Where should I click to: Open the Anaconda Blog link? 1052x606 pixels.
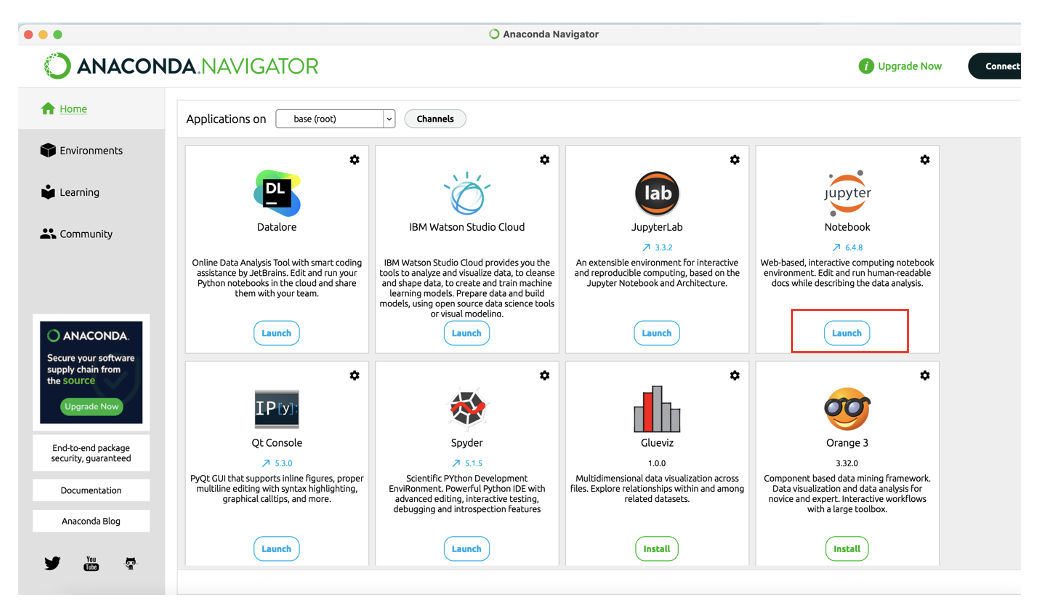(91, 521)
